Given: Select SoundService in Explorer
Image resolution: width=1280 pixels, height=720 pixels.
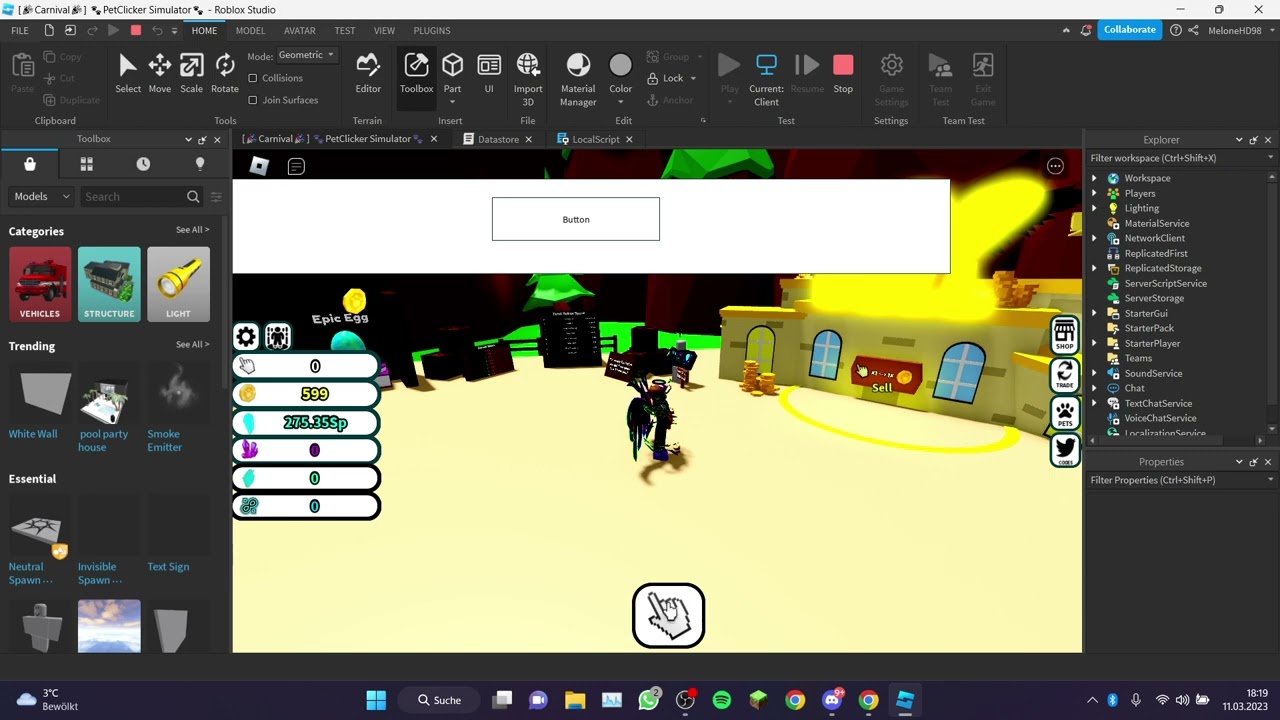Looking at the screenshot, I should point(1153,373).
